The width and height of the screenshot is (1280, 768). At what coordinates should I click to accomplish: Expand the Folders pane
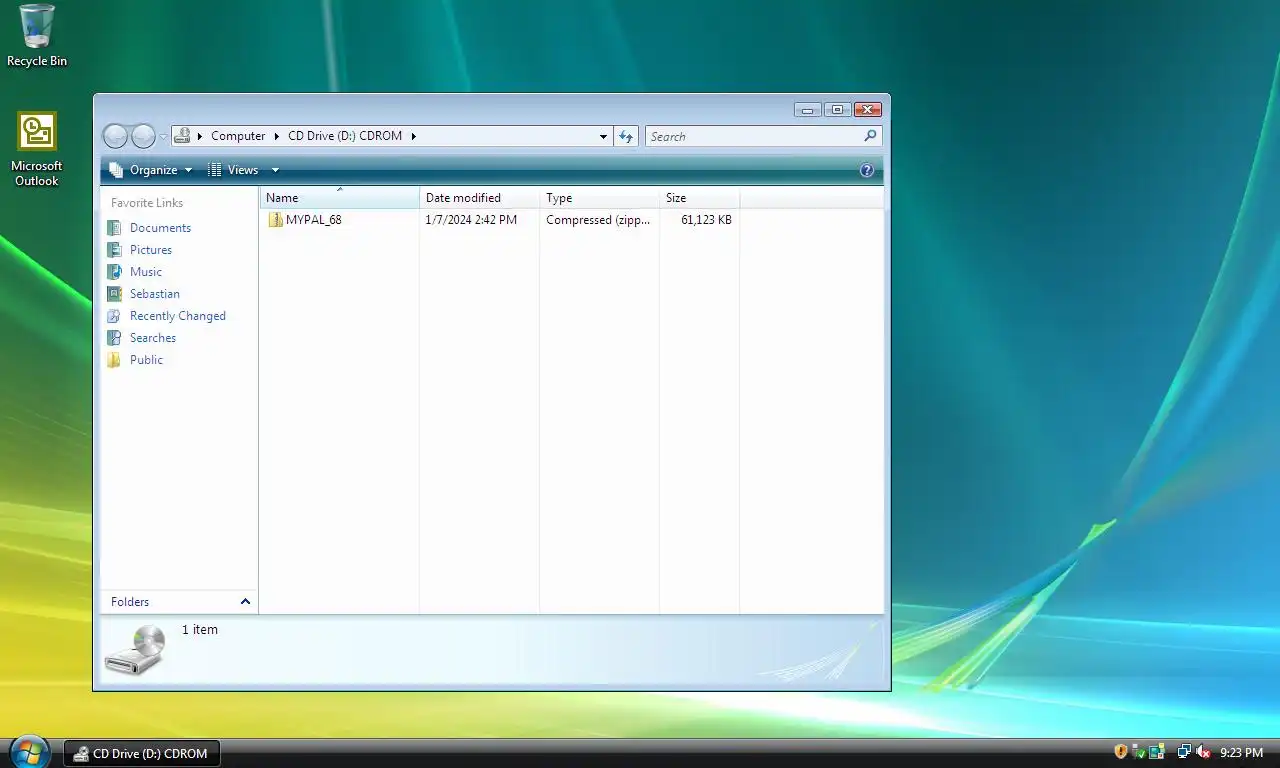coord(179,602)
